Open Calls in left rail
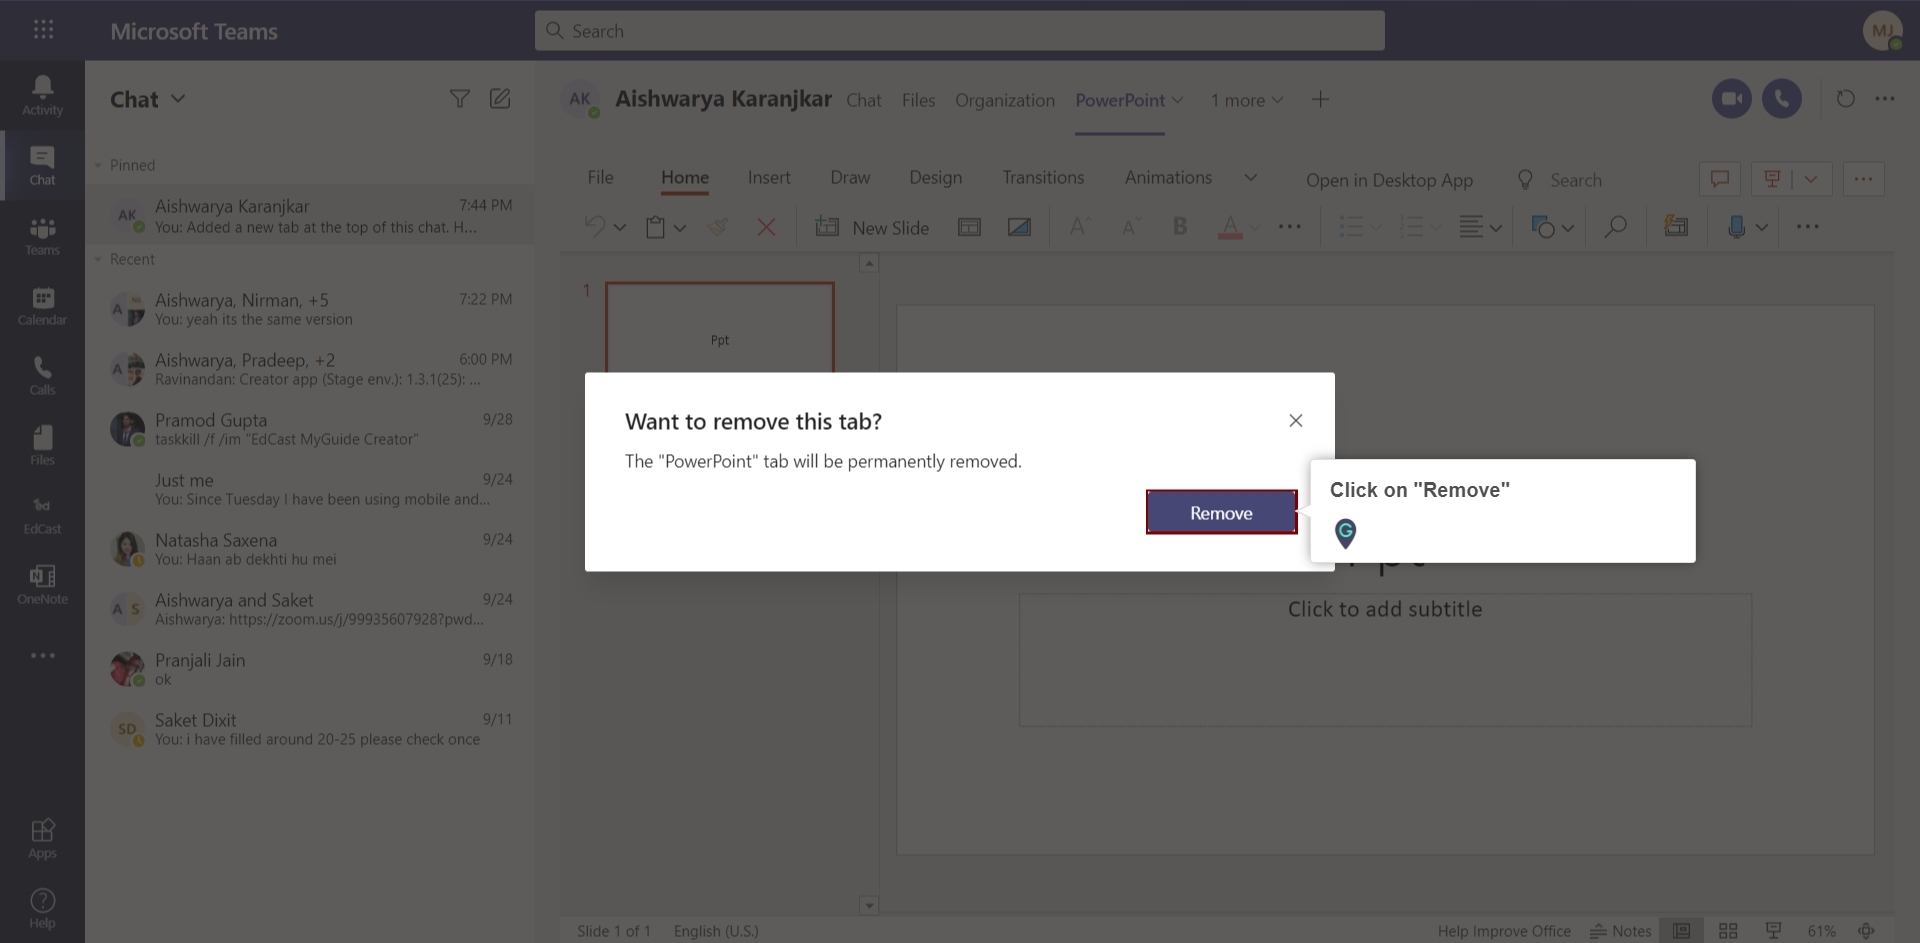 pos(42,376)
